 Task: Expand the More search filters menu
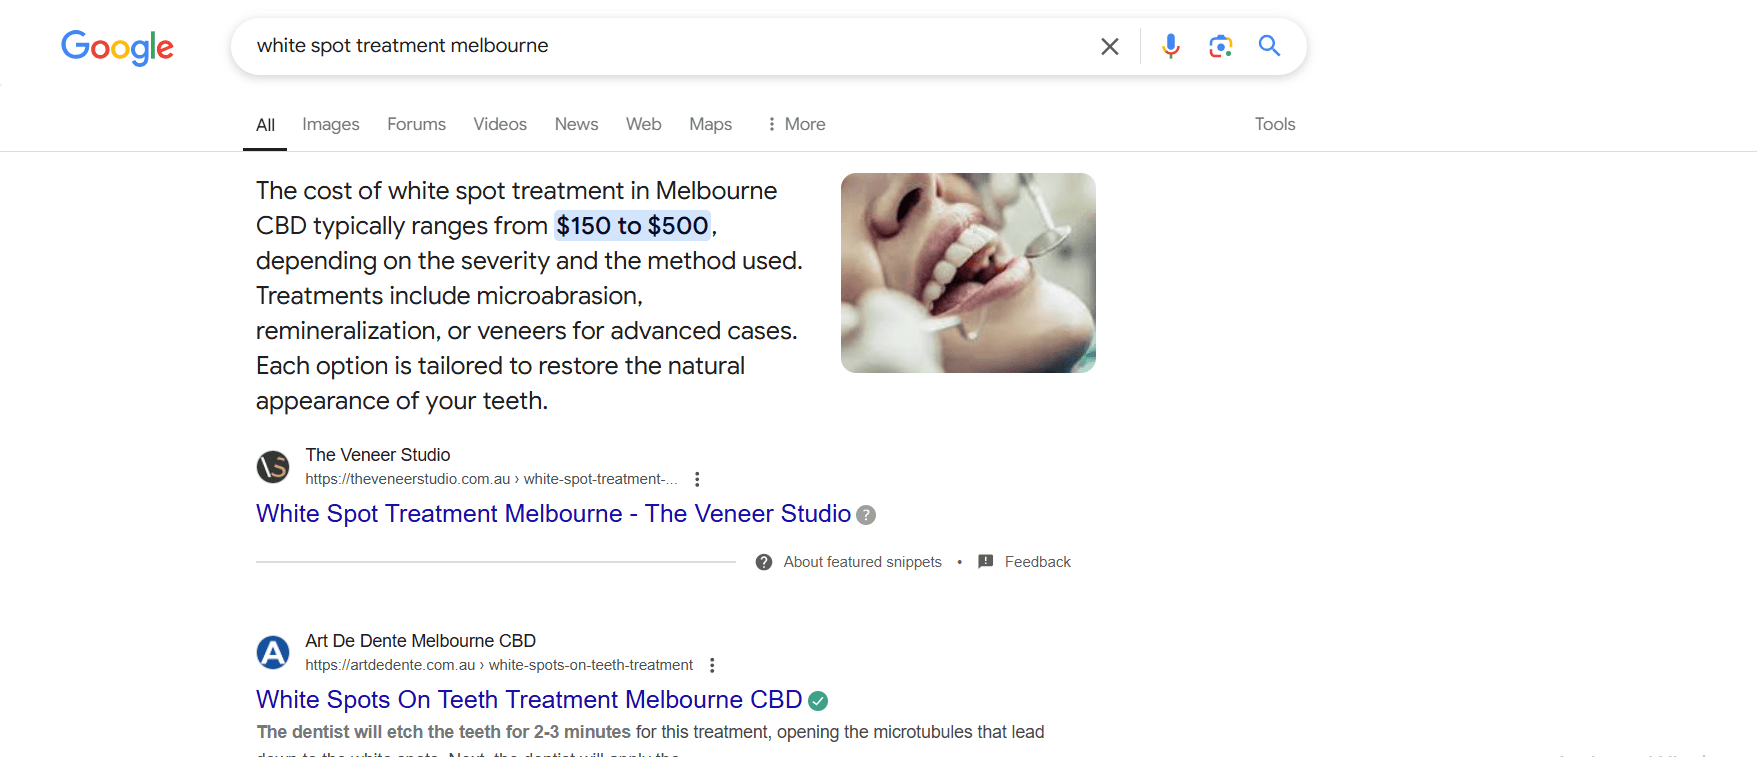point(795,124)
